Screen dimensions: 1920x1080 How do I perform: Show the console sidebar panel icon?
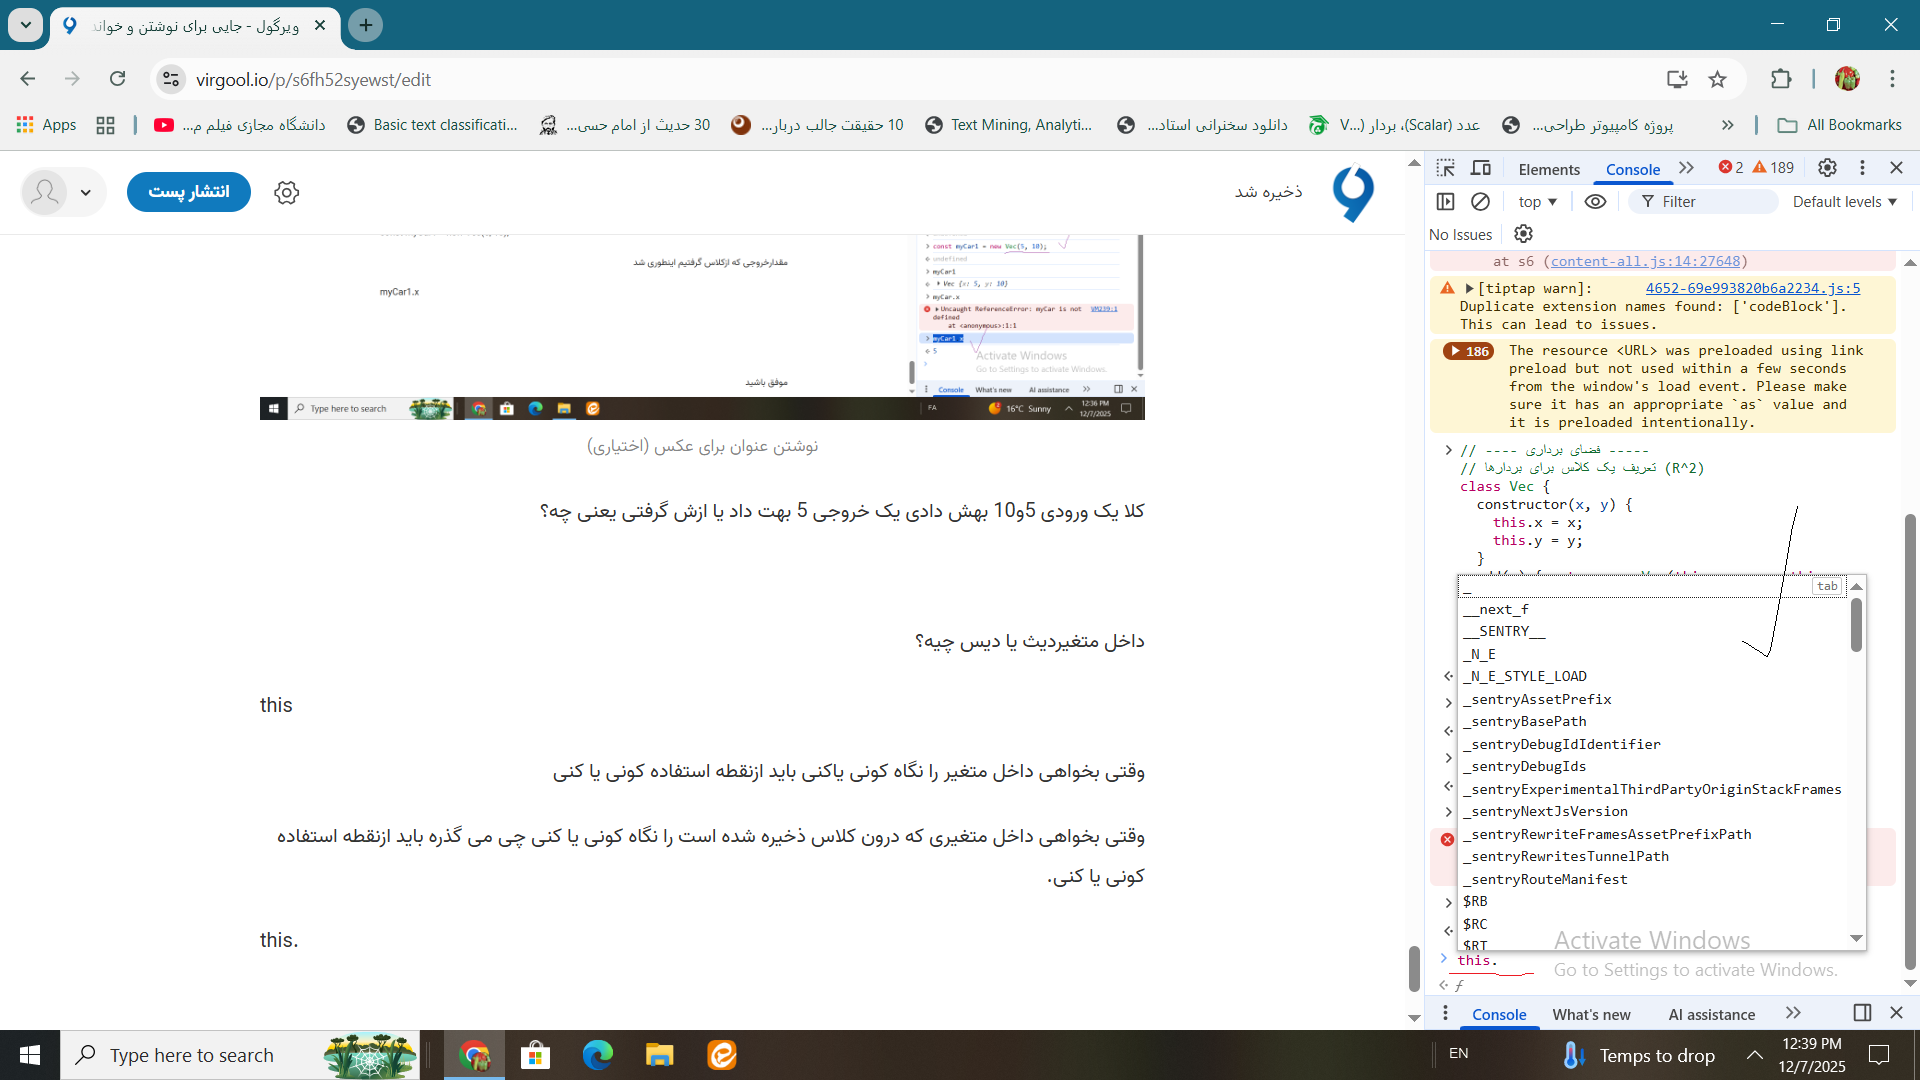[1446, 202]
